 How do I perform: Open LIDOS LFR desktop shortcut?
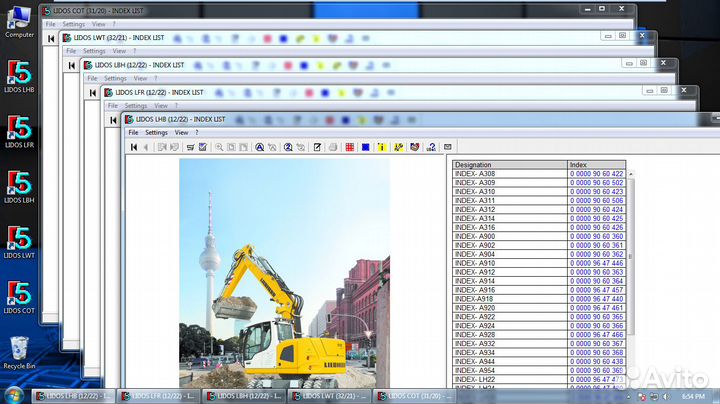[19, 132]
